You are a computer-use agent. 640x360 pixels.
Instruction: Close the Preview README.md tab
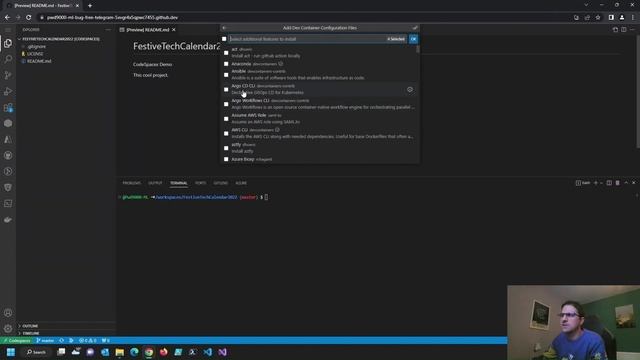[173, 30]
